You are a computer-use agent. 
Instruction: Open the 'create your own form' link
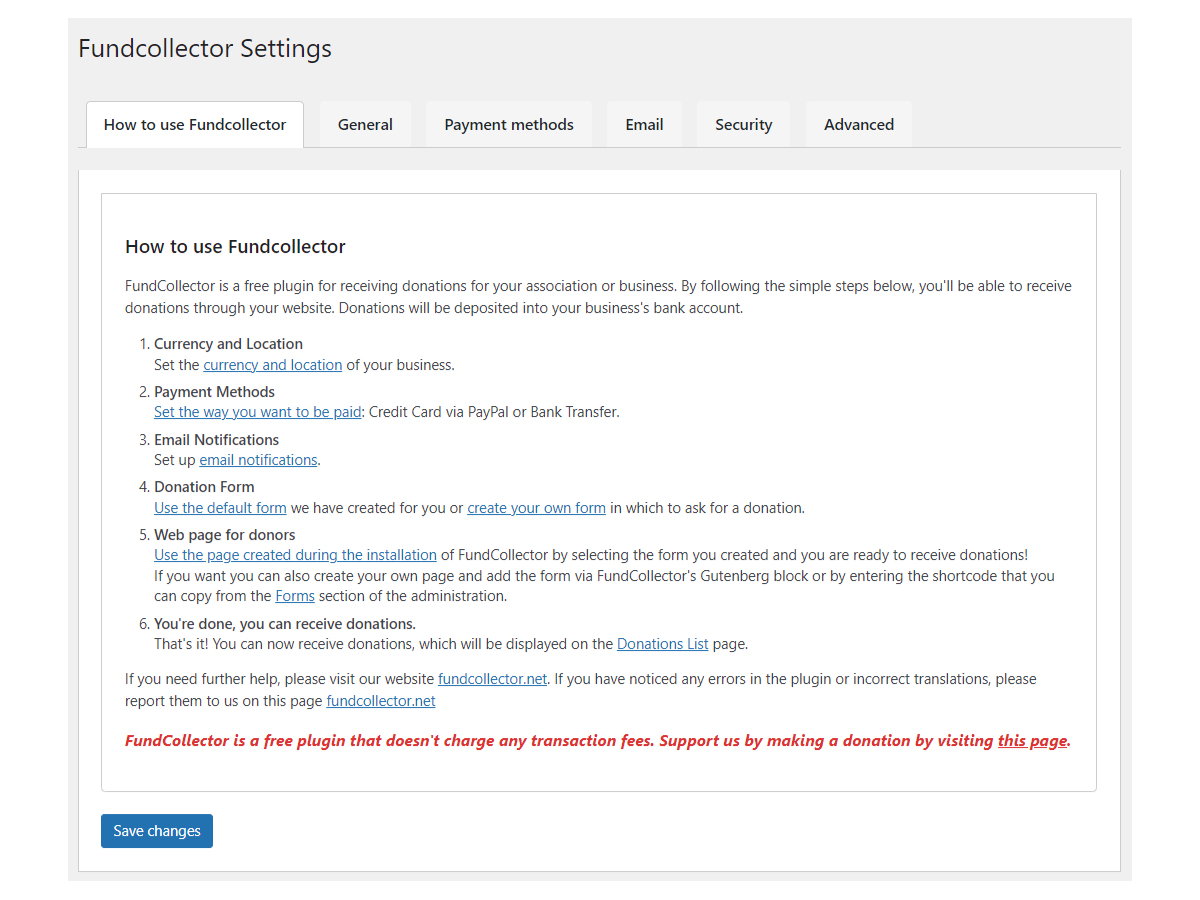(536, 508)
